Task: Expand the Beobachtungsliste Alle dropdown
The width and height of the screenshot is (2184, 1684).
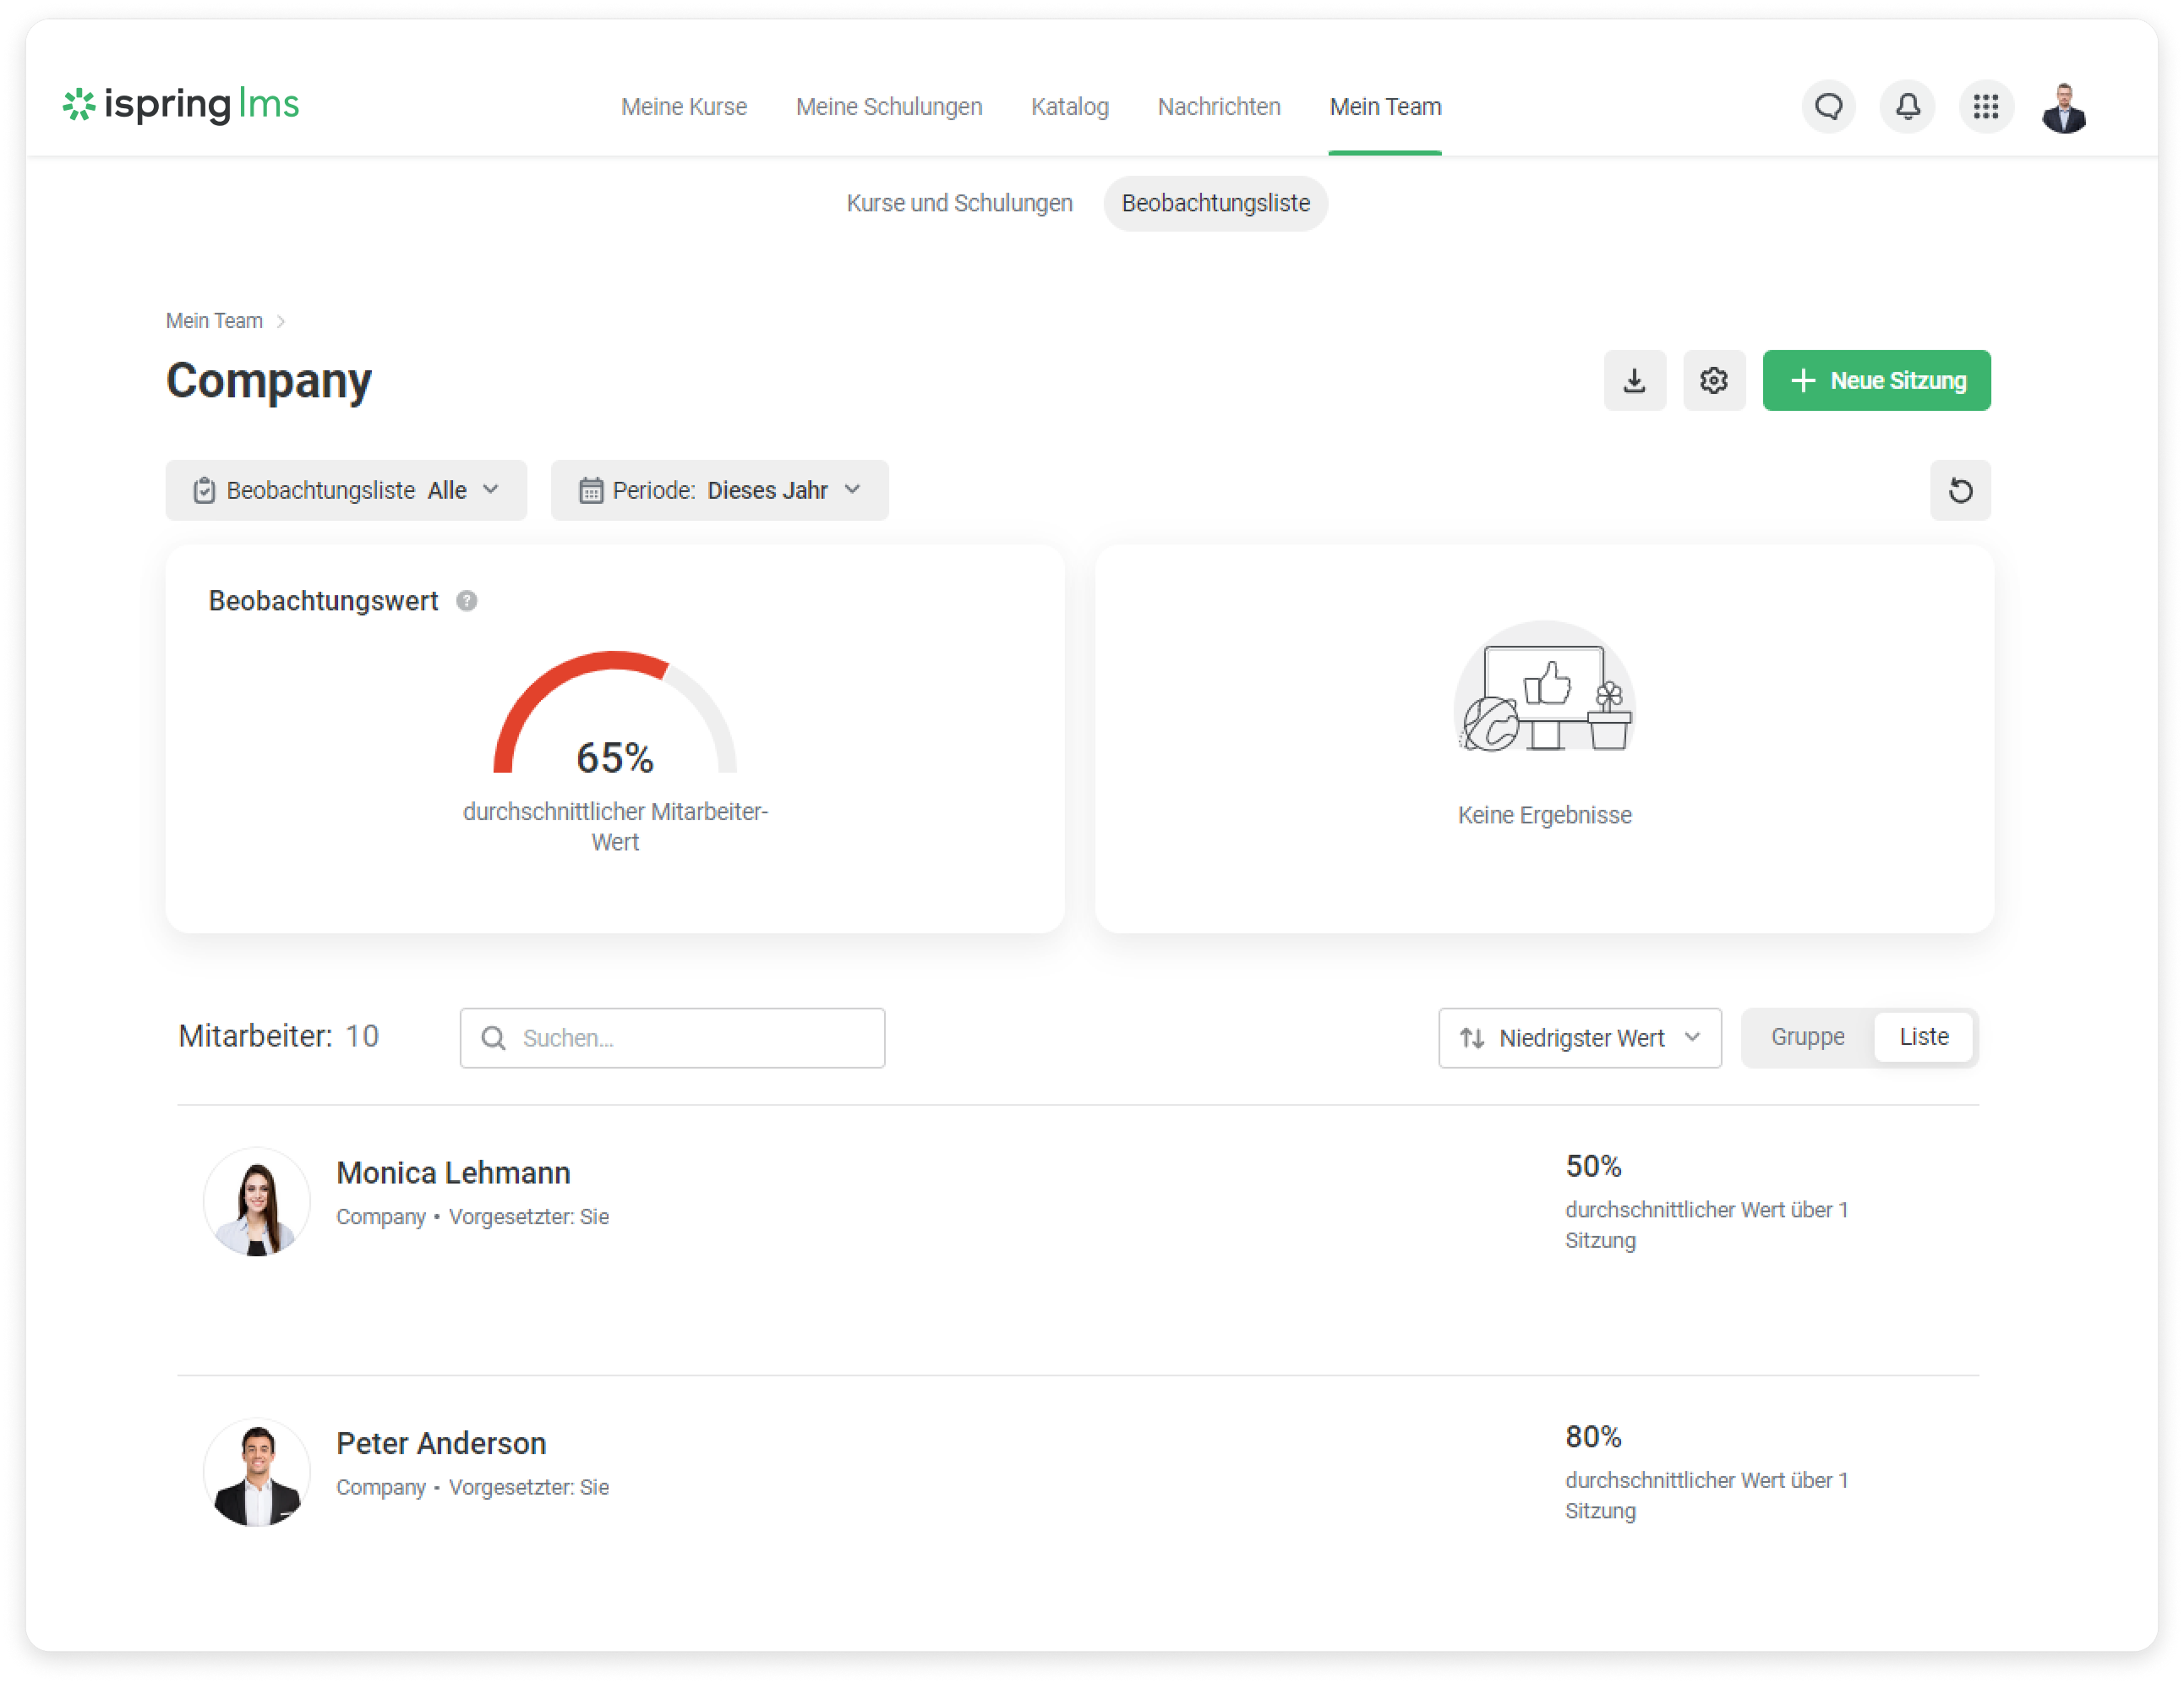Action: pyautogui.click(x=346, y=490)
